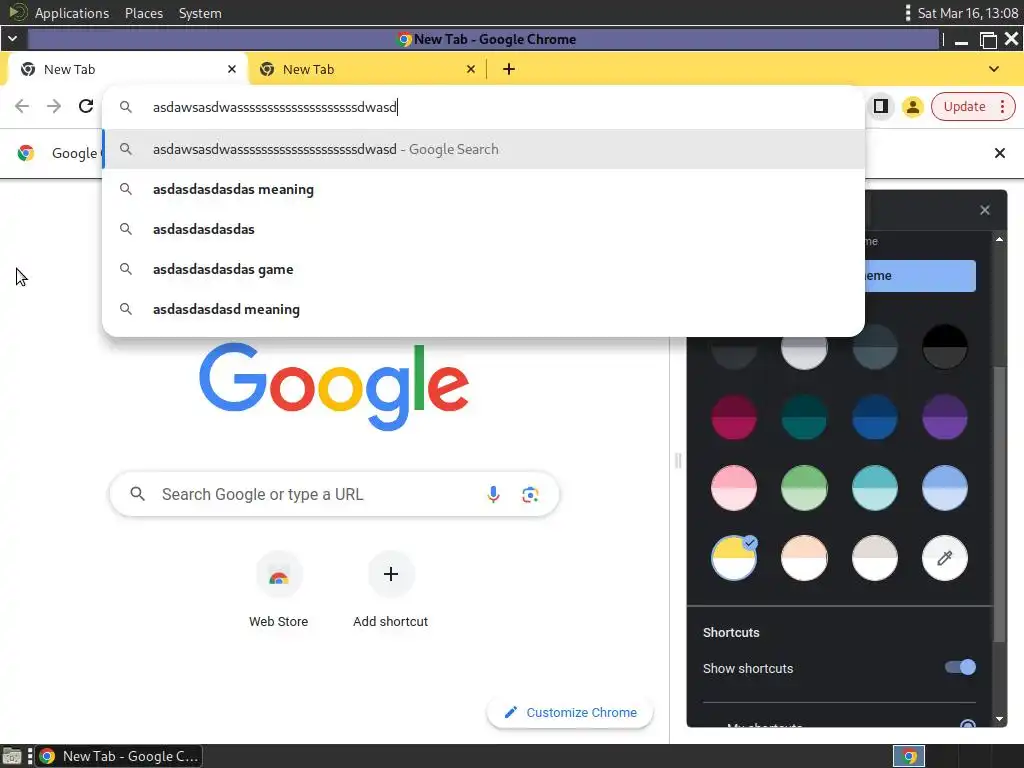Select the light green theme swatch
The image size is (1024, 768).
click(804, 488)
